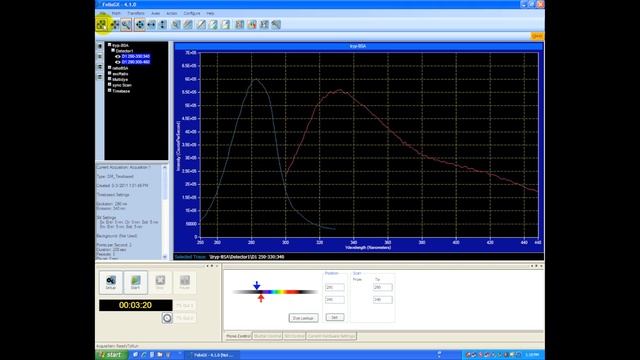The height and width of the screenshot is (360, 640).
Task: Expand the Timebase tree node
Action: (109, 91)
